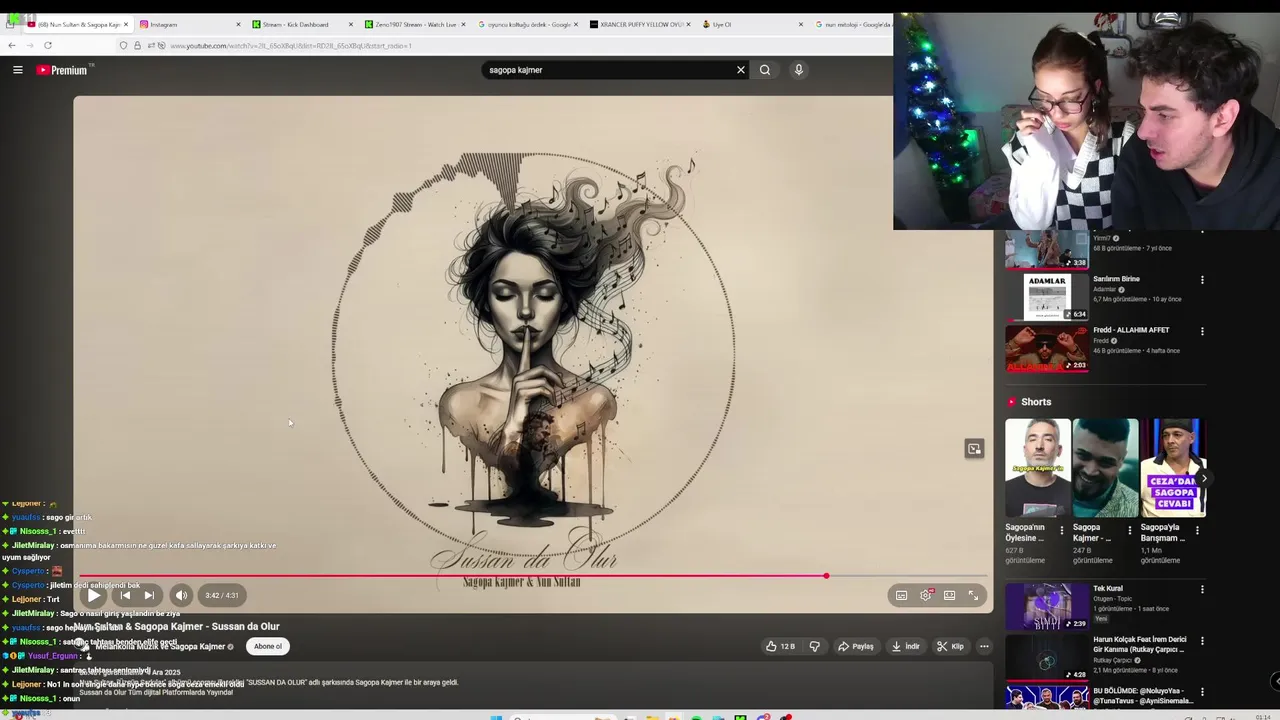The width and height of the screenshot is (1280, 720).
Task: Switch to theater mode
Action: (949, 595)
